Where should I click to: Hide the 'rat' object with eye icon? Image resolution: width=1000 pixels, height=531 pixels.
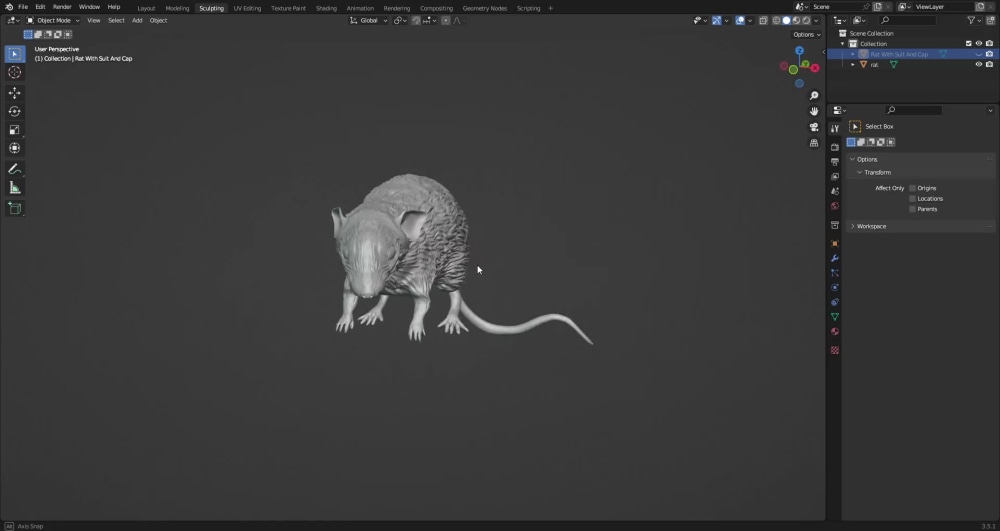[x=979, y=64]
